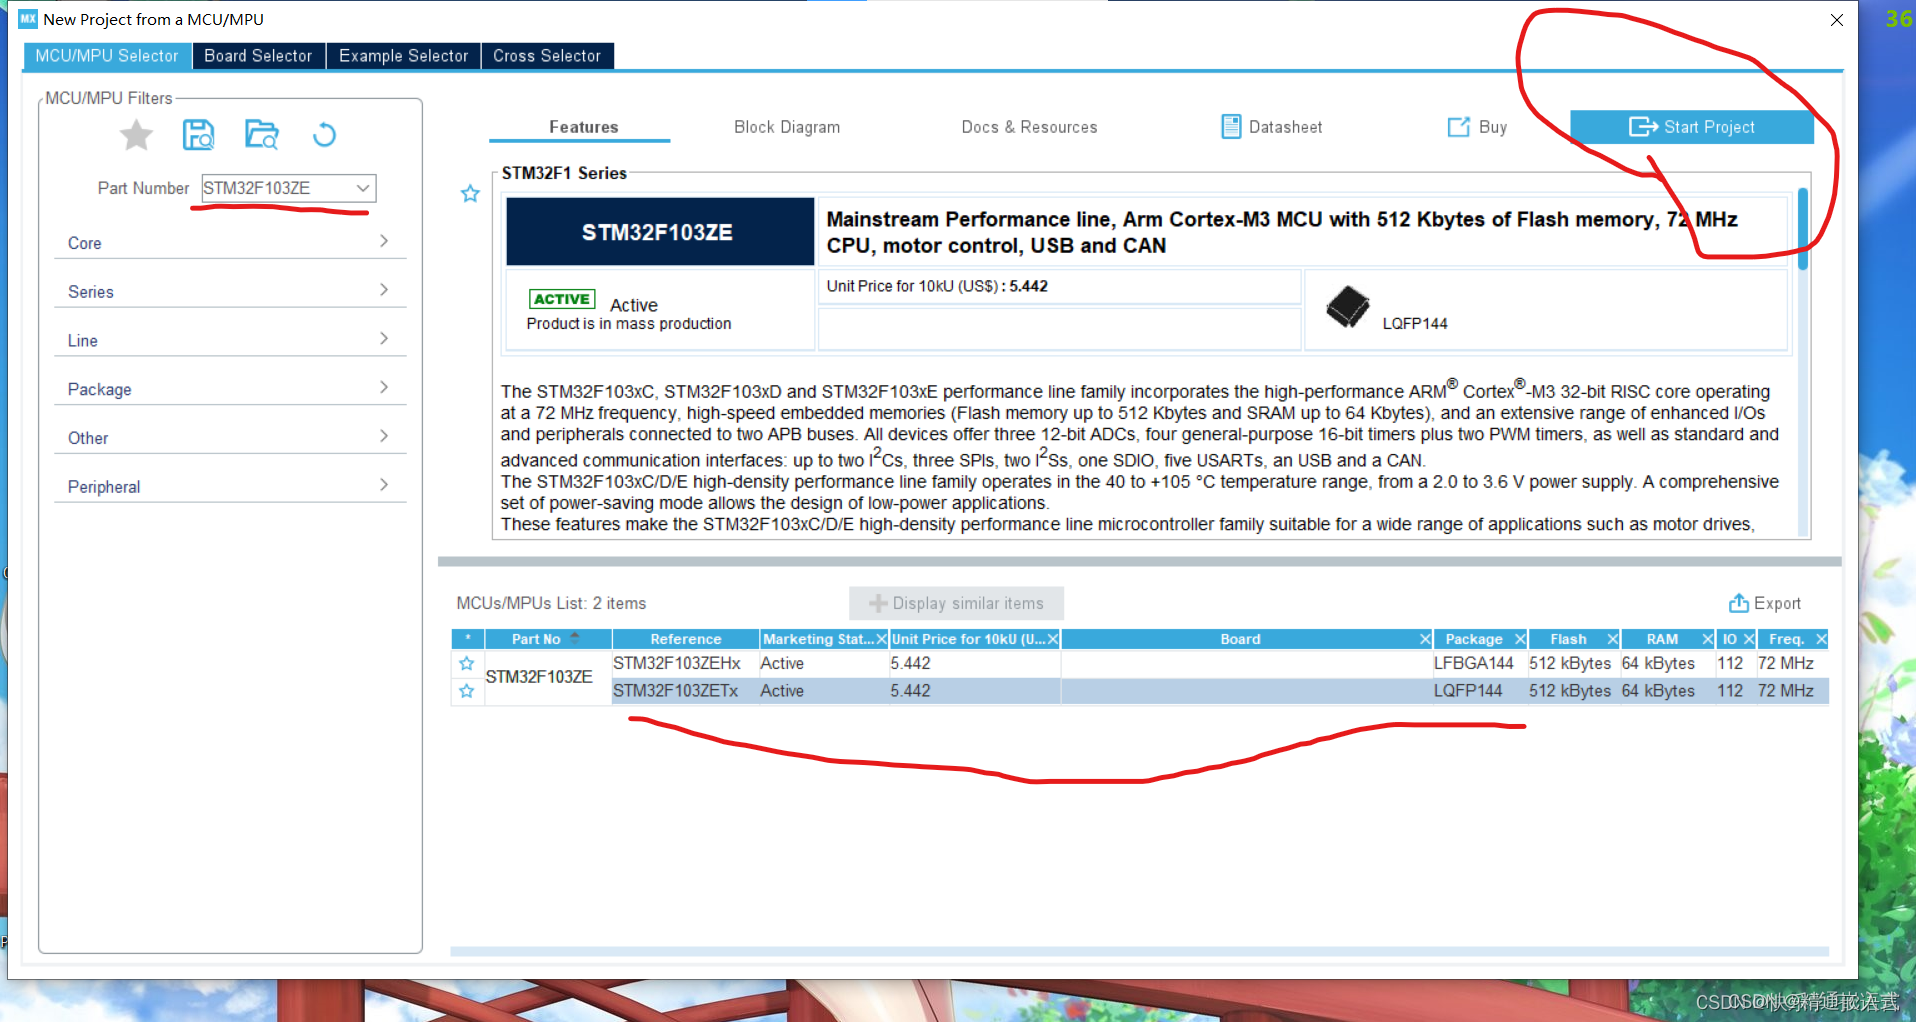
Task: Select the Features tab
Action: pyautogui.click(x=583, y=127)
